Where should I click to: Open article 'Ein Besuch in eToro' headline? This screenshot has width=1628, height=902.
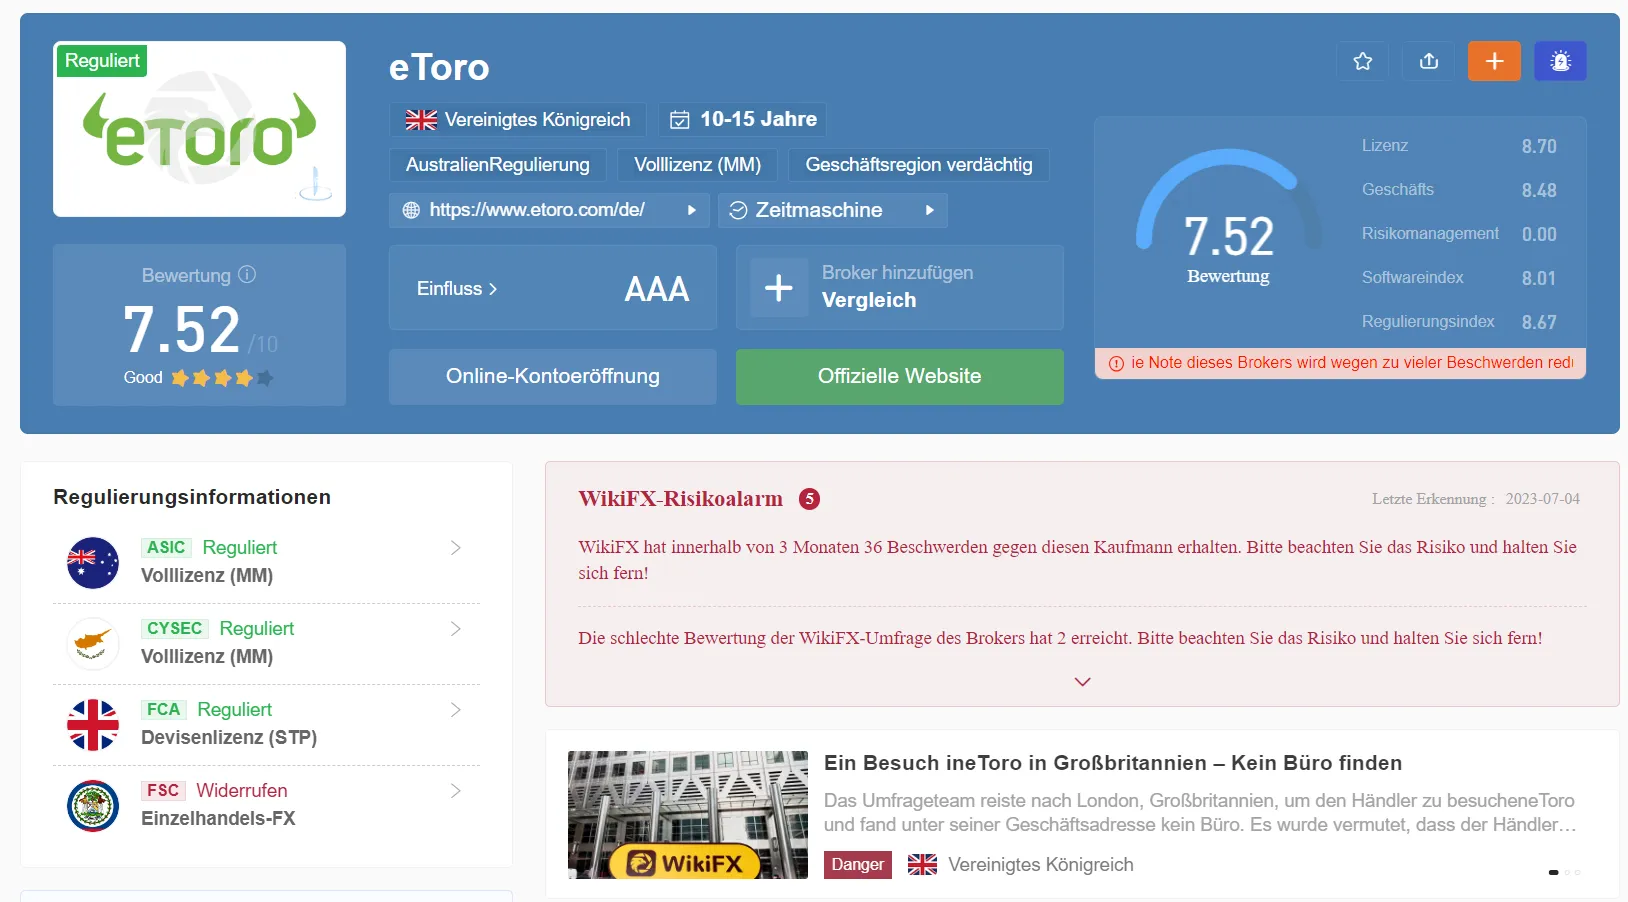click(x=1113, y=763)
